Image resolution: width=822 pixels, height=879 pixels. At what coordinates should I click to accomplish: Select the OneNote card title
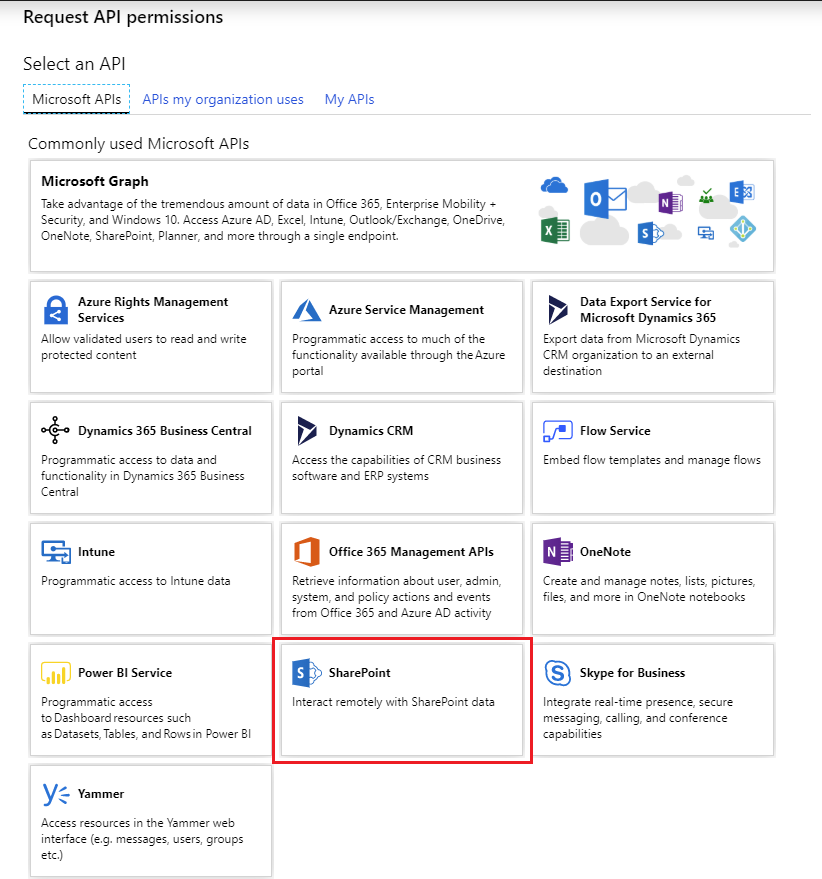pos(605,552)
